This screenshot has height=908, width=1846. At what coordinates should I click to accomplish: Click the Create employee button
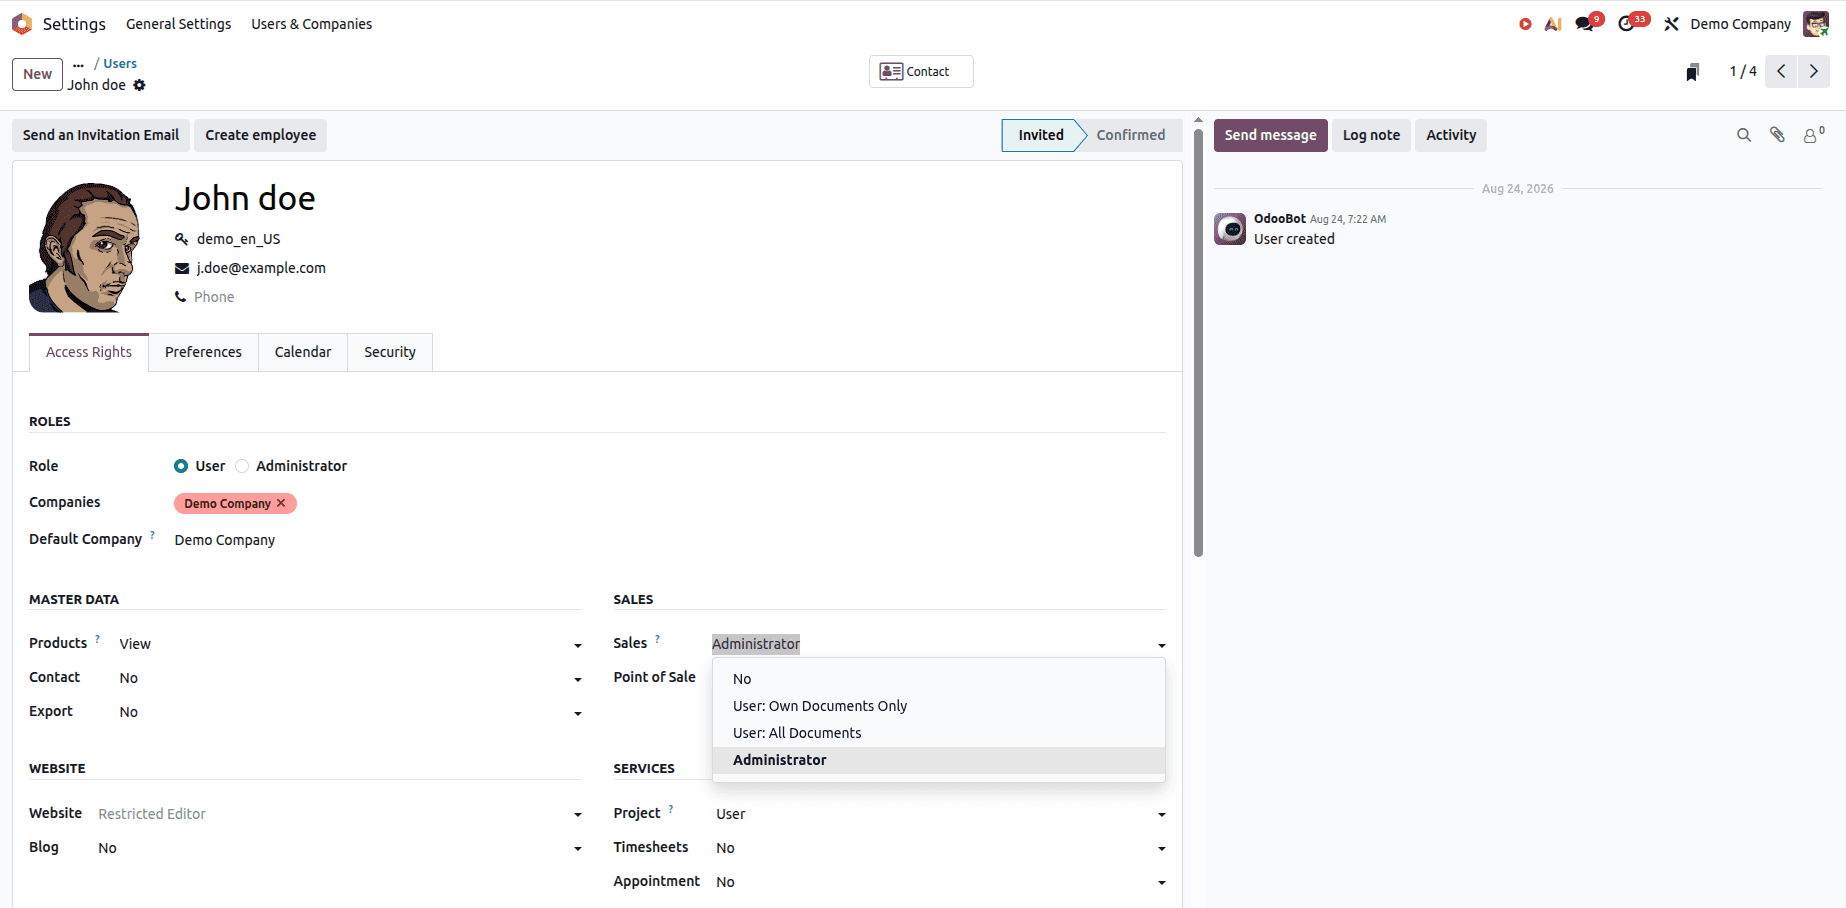tap(261, 135)
